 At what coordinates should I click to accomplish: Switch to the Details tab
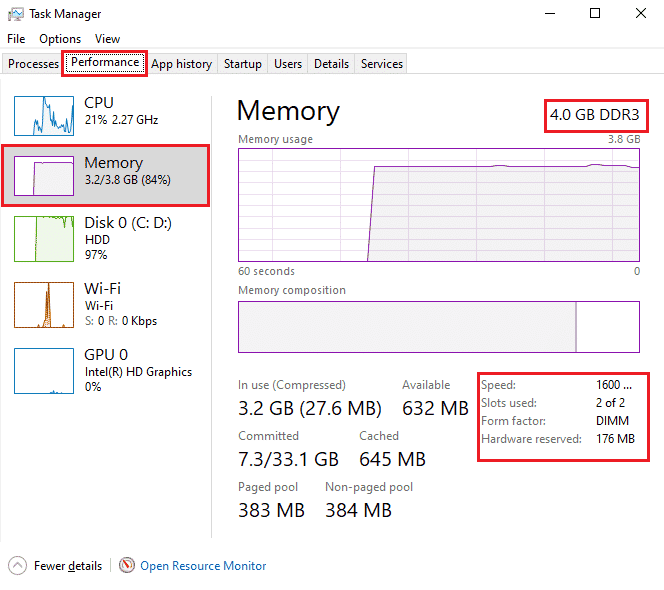(331, 64)
